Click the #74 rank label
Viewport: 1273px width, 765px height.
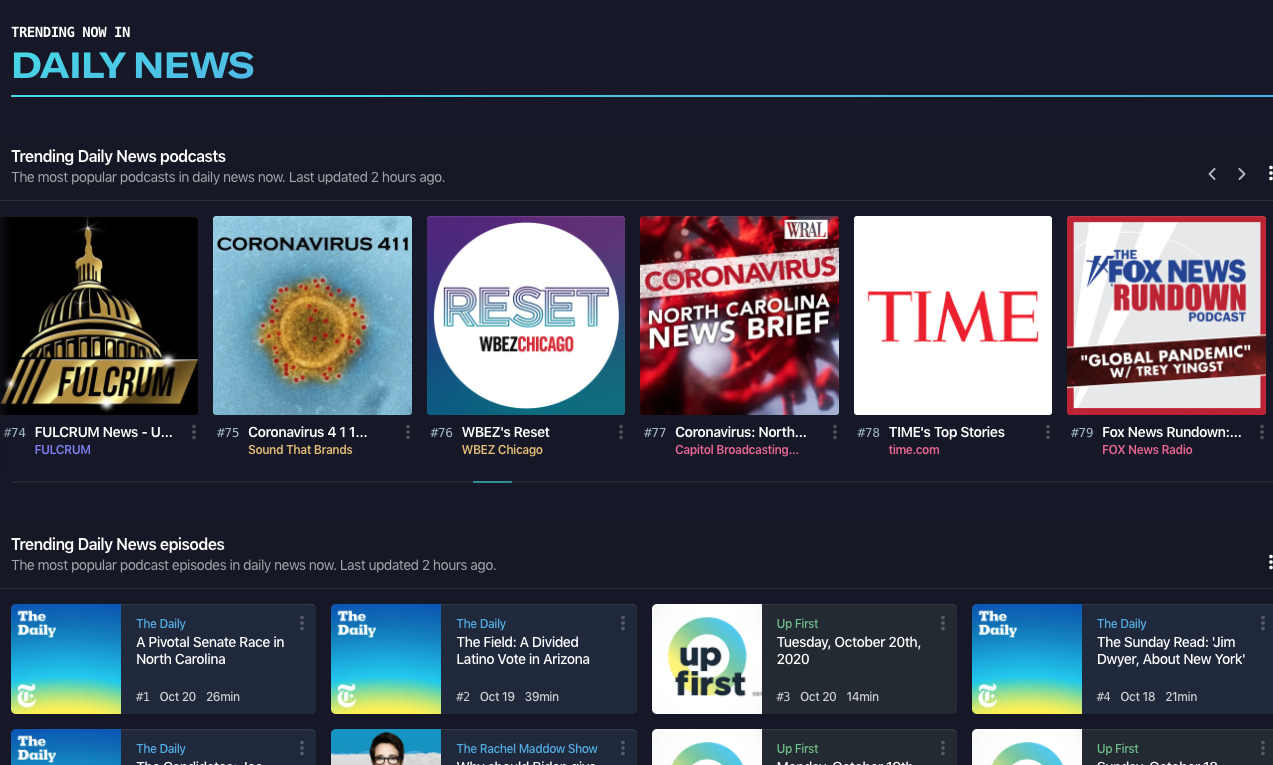(x=15, y=433)
